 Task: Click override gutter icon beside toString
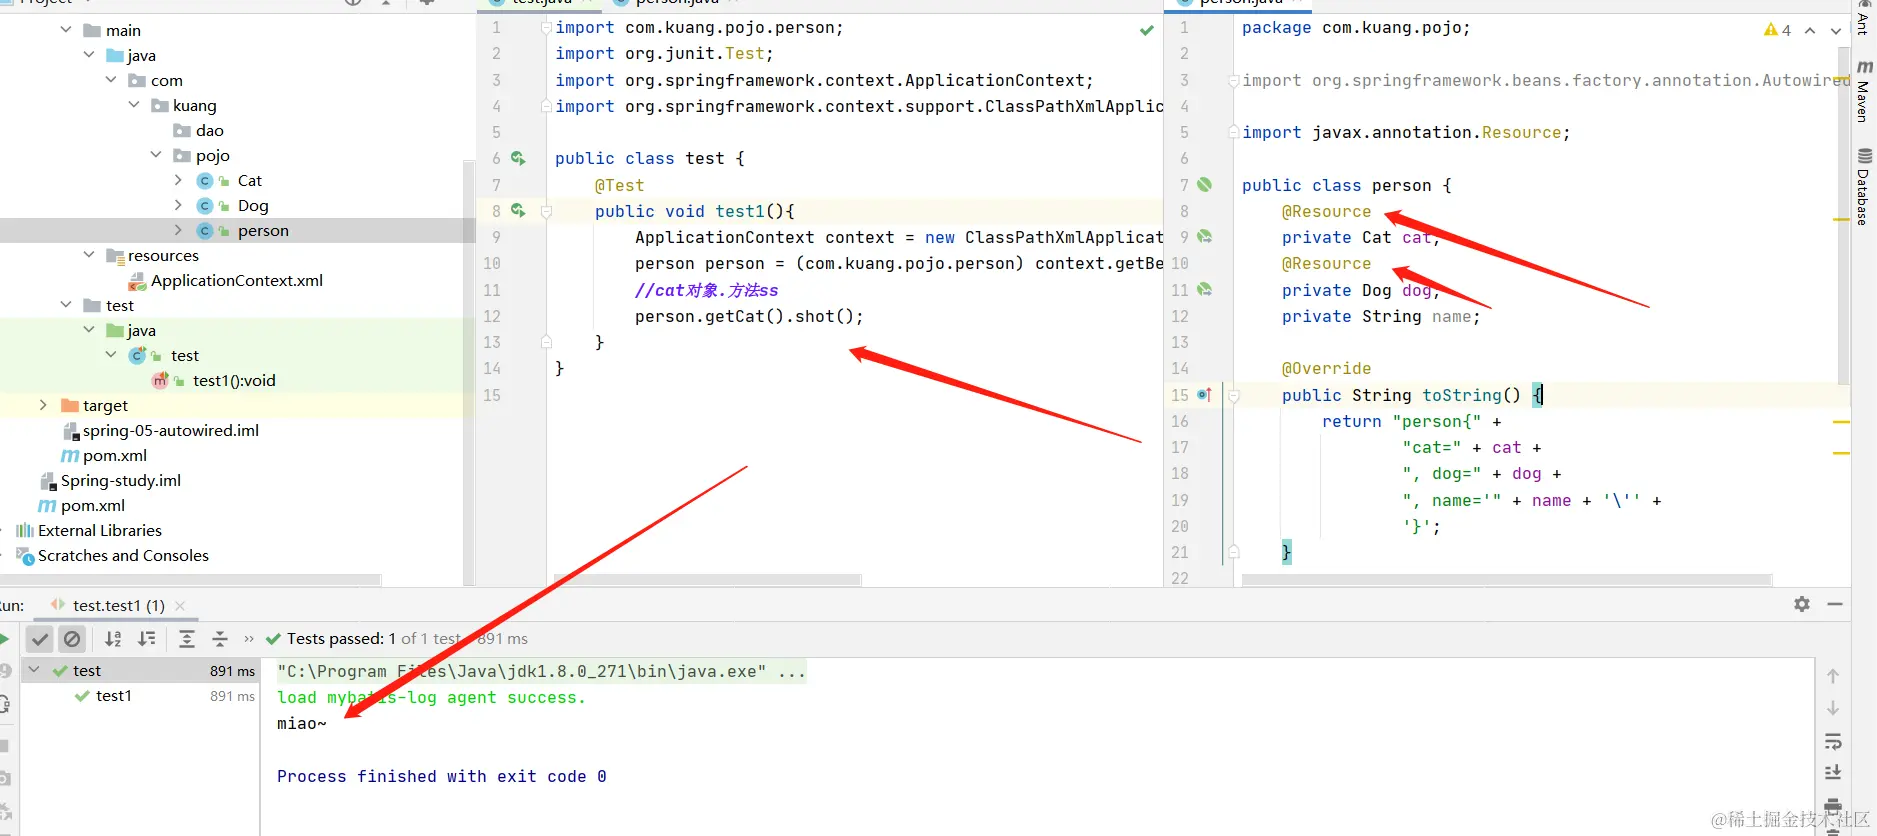click(1205, 395)
